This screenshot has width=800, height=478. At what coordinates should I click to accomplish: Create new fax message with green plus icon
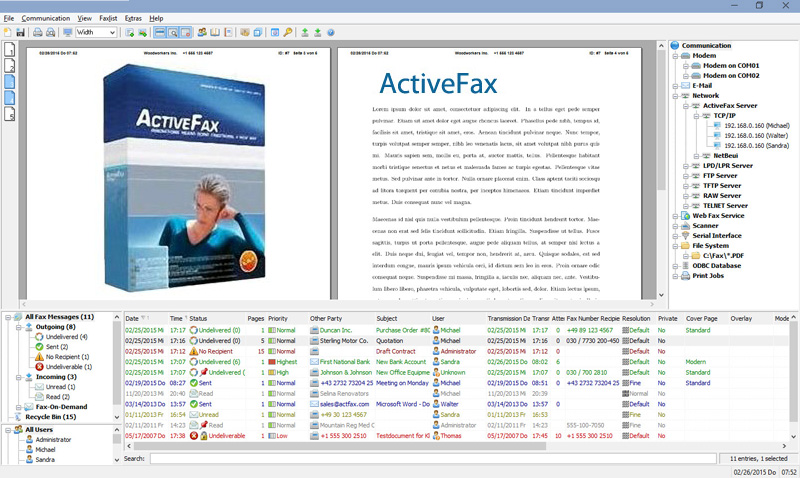[130, 32]
